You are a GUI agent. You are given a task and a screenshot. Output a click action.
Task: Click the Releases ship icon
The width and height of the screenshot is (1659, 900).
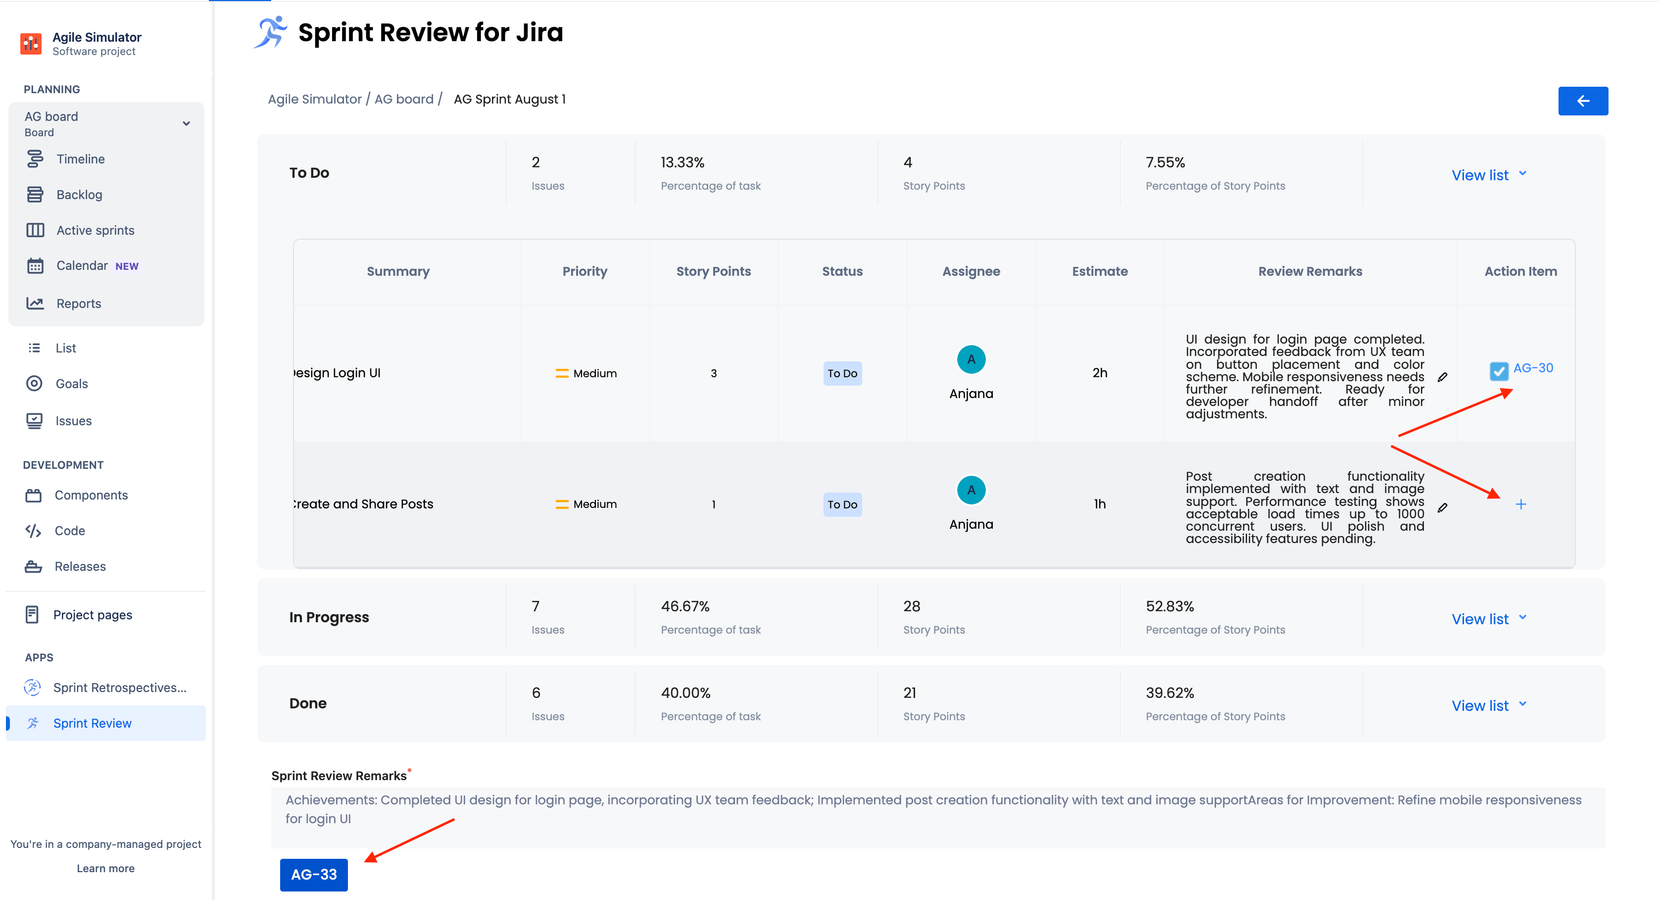(x=33, y=567)
